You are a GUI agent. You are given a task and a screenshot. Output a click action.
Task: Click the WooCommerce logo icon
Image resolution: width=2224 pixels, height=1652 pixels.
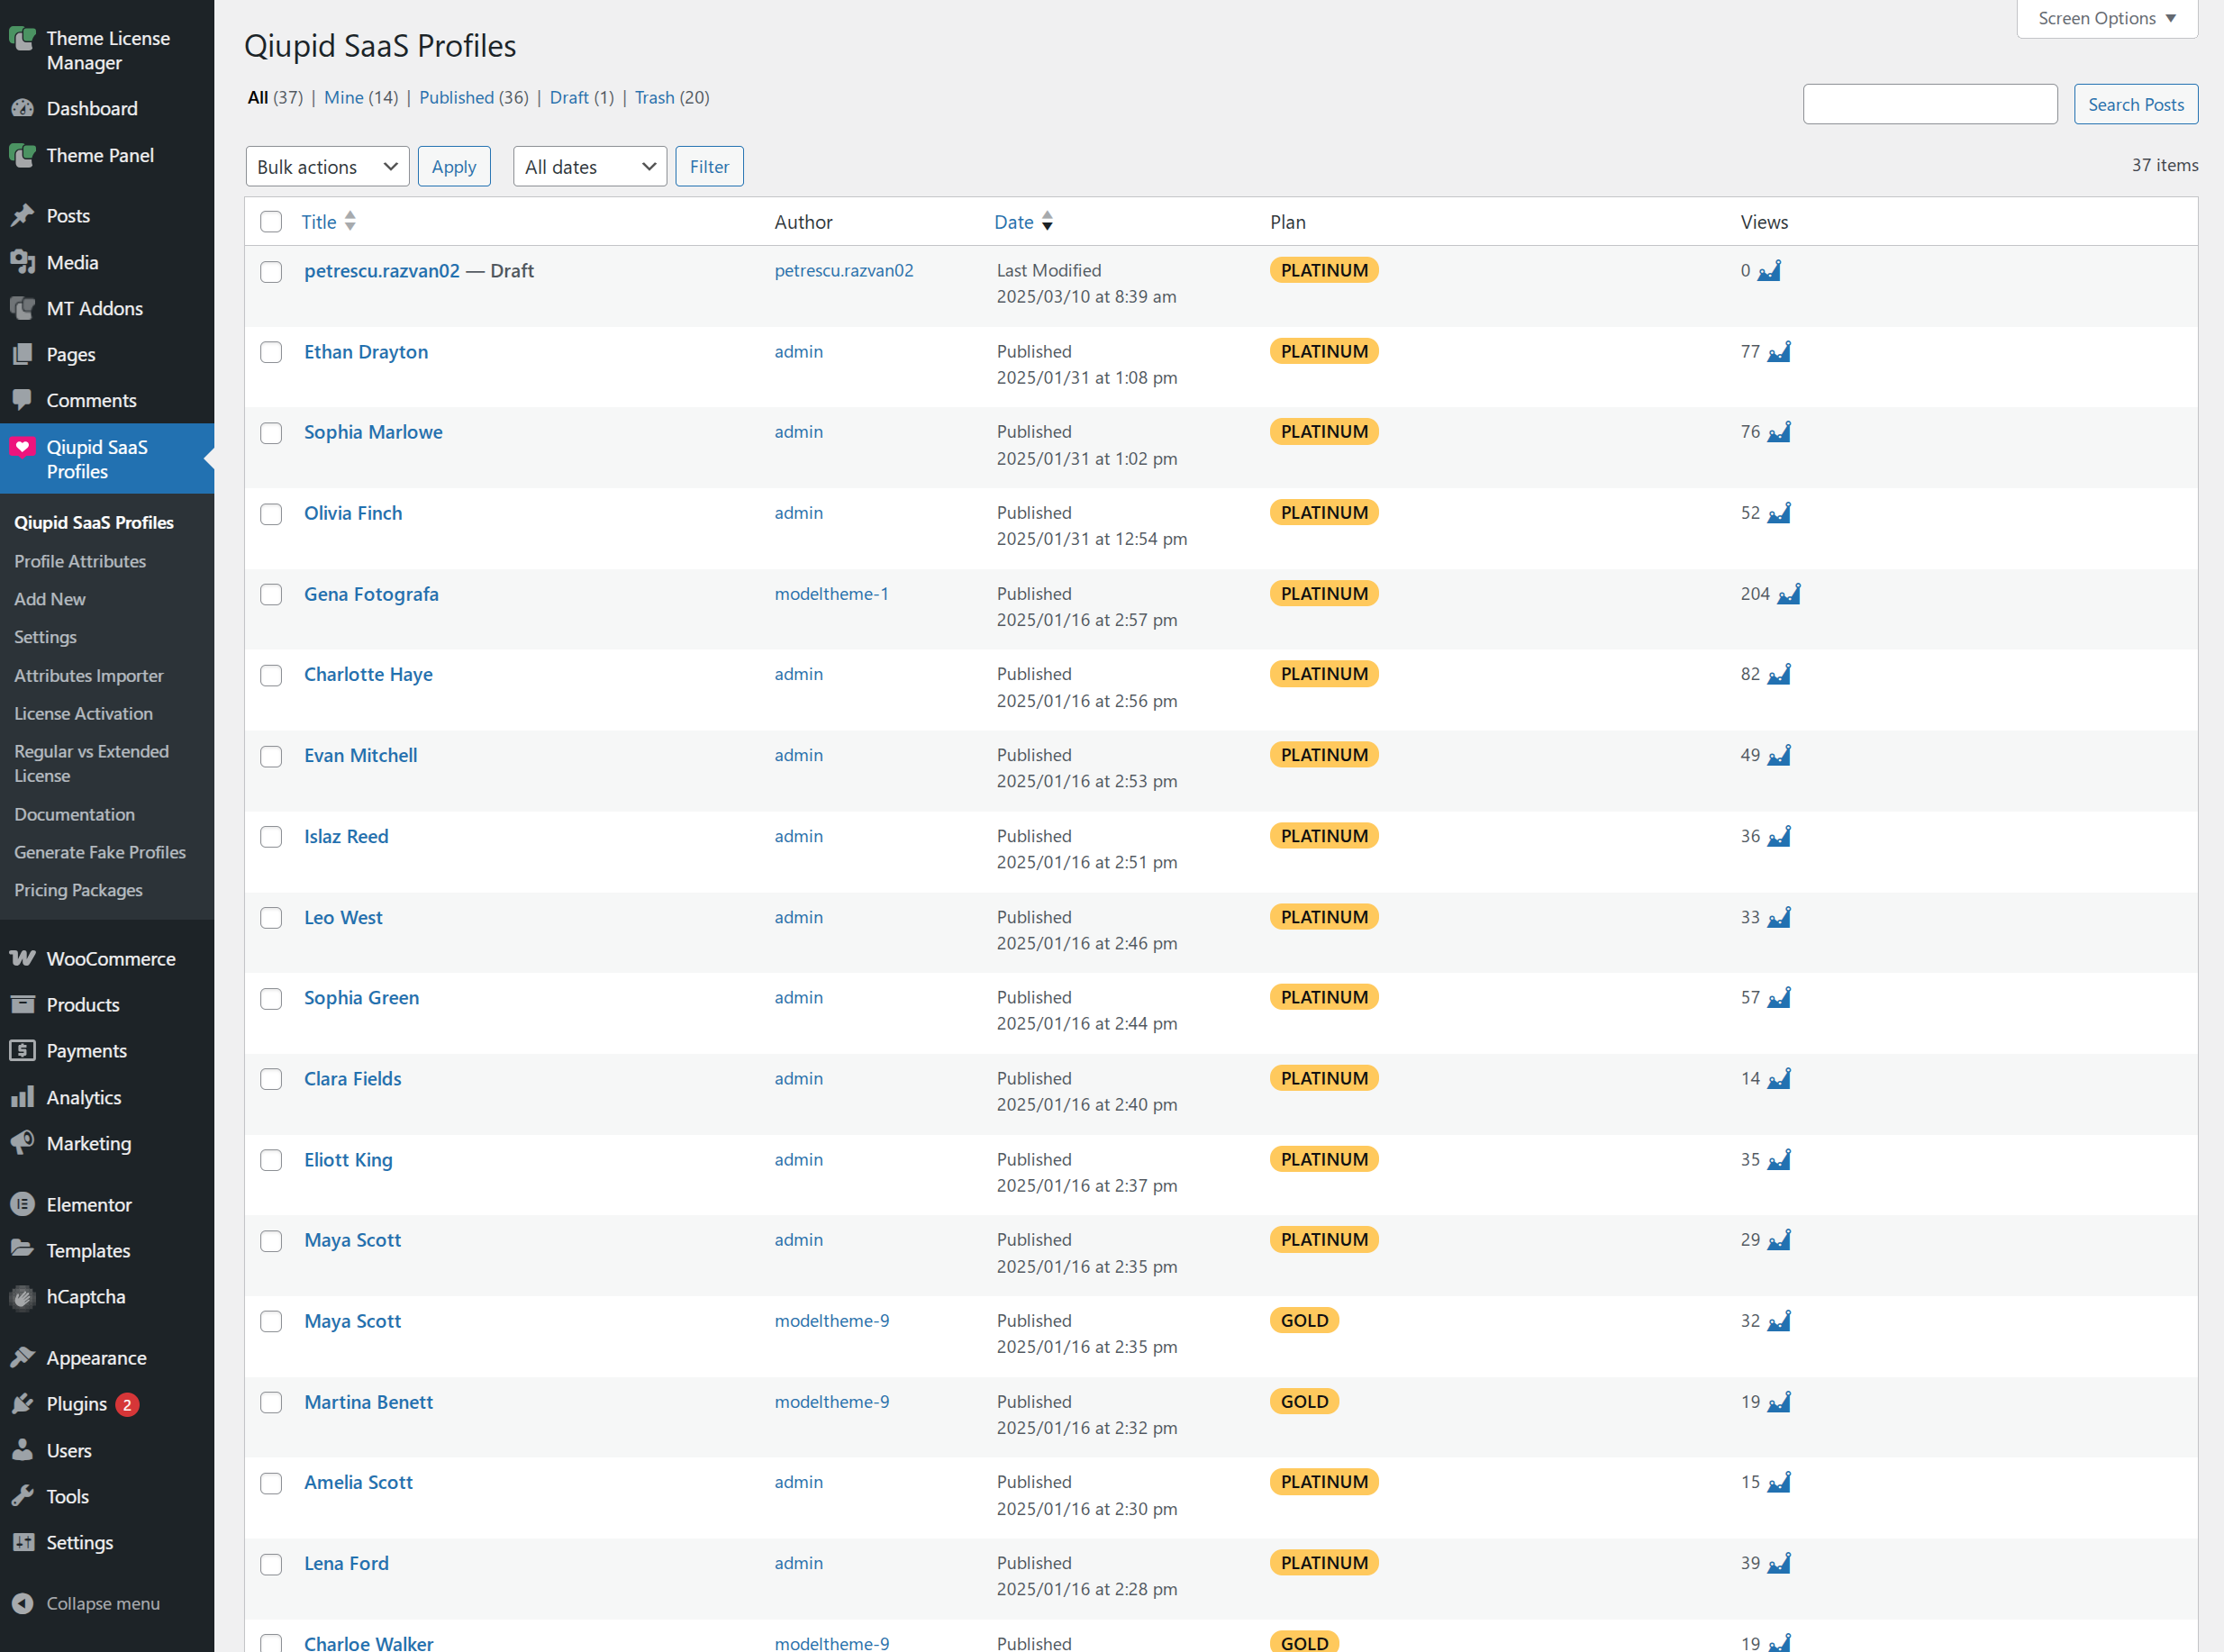pyautogui.click(x=22, y=958)
